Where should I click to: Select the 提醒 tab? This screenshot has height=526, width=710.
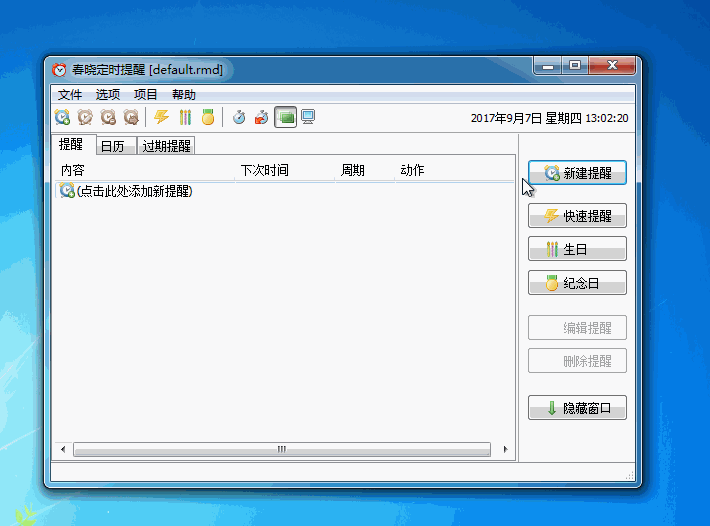(73, 144)
